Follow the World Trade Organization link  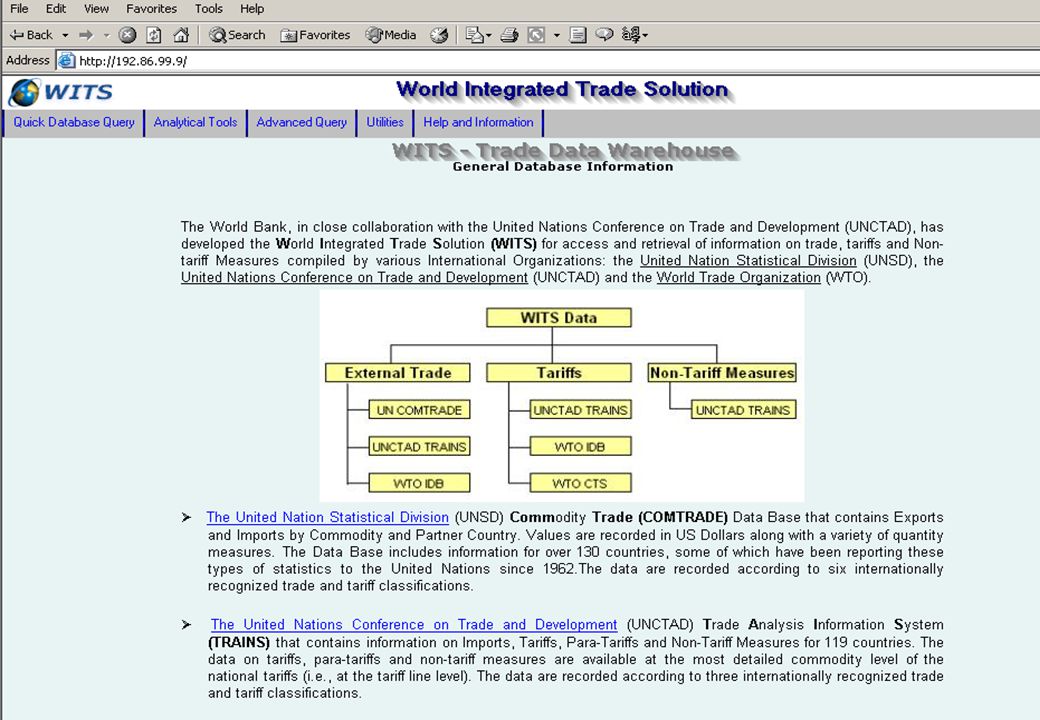(x=738, y=277)
